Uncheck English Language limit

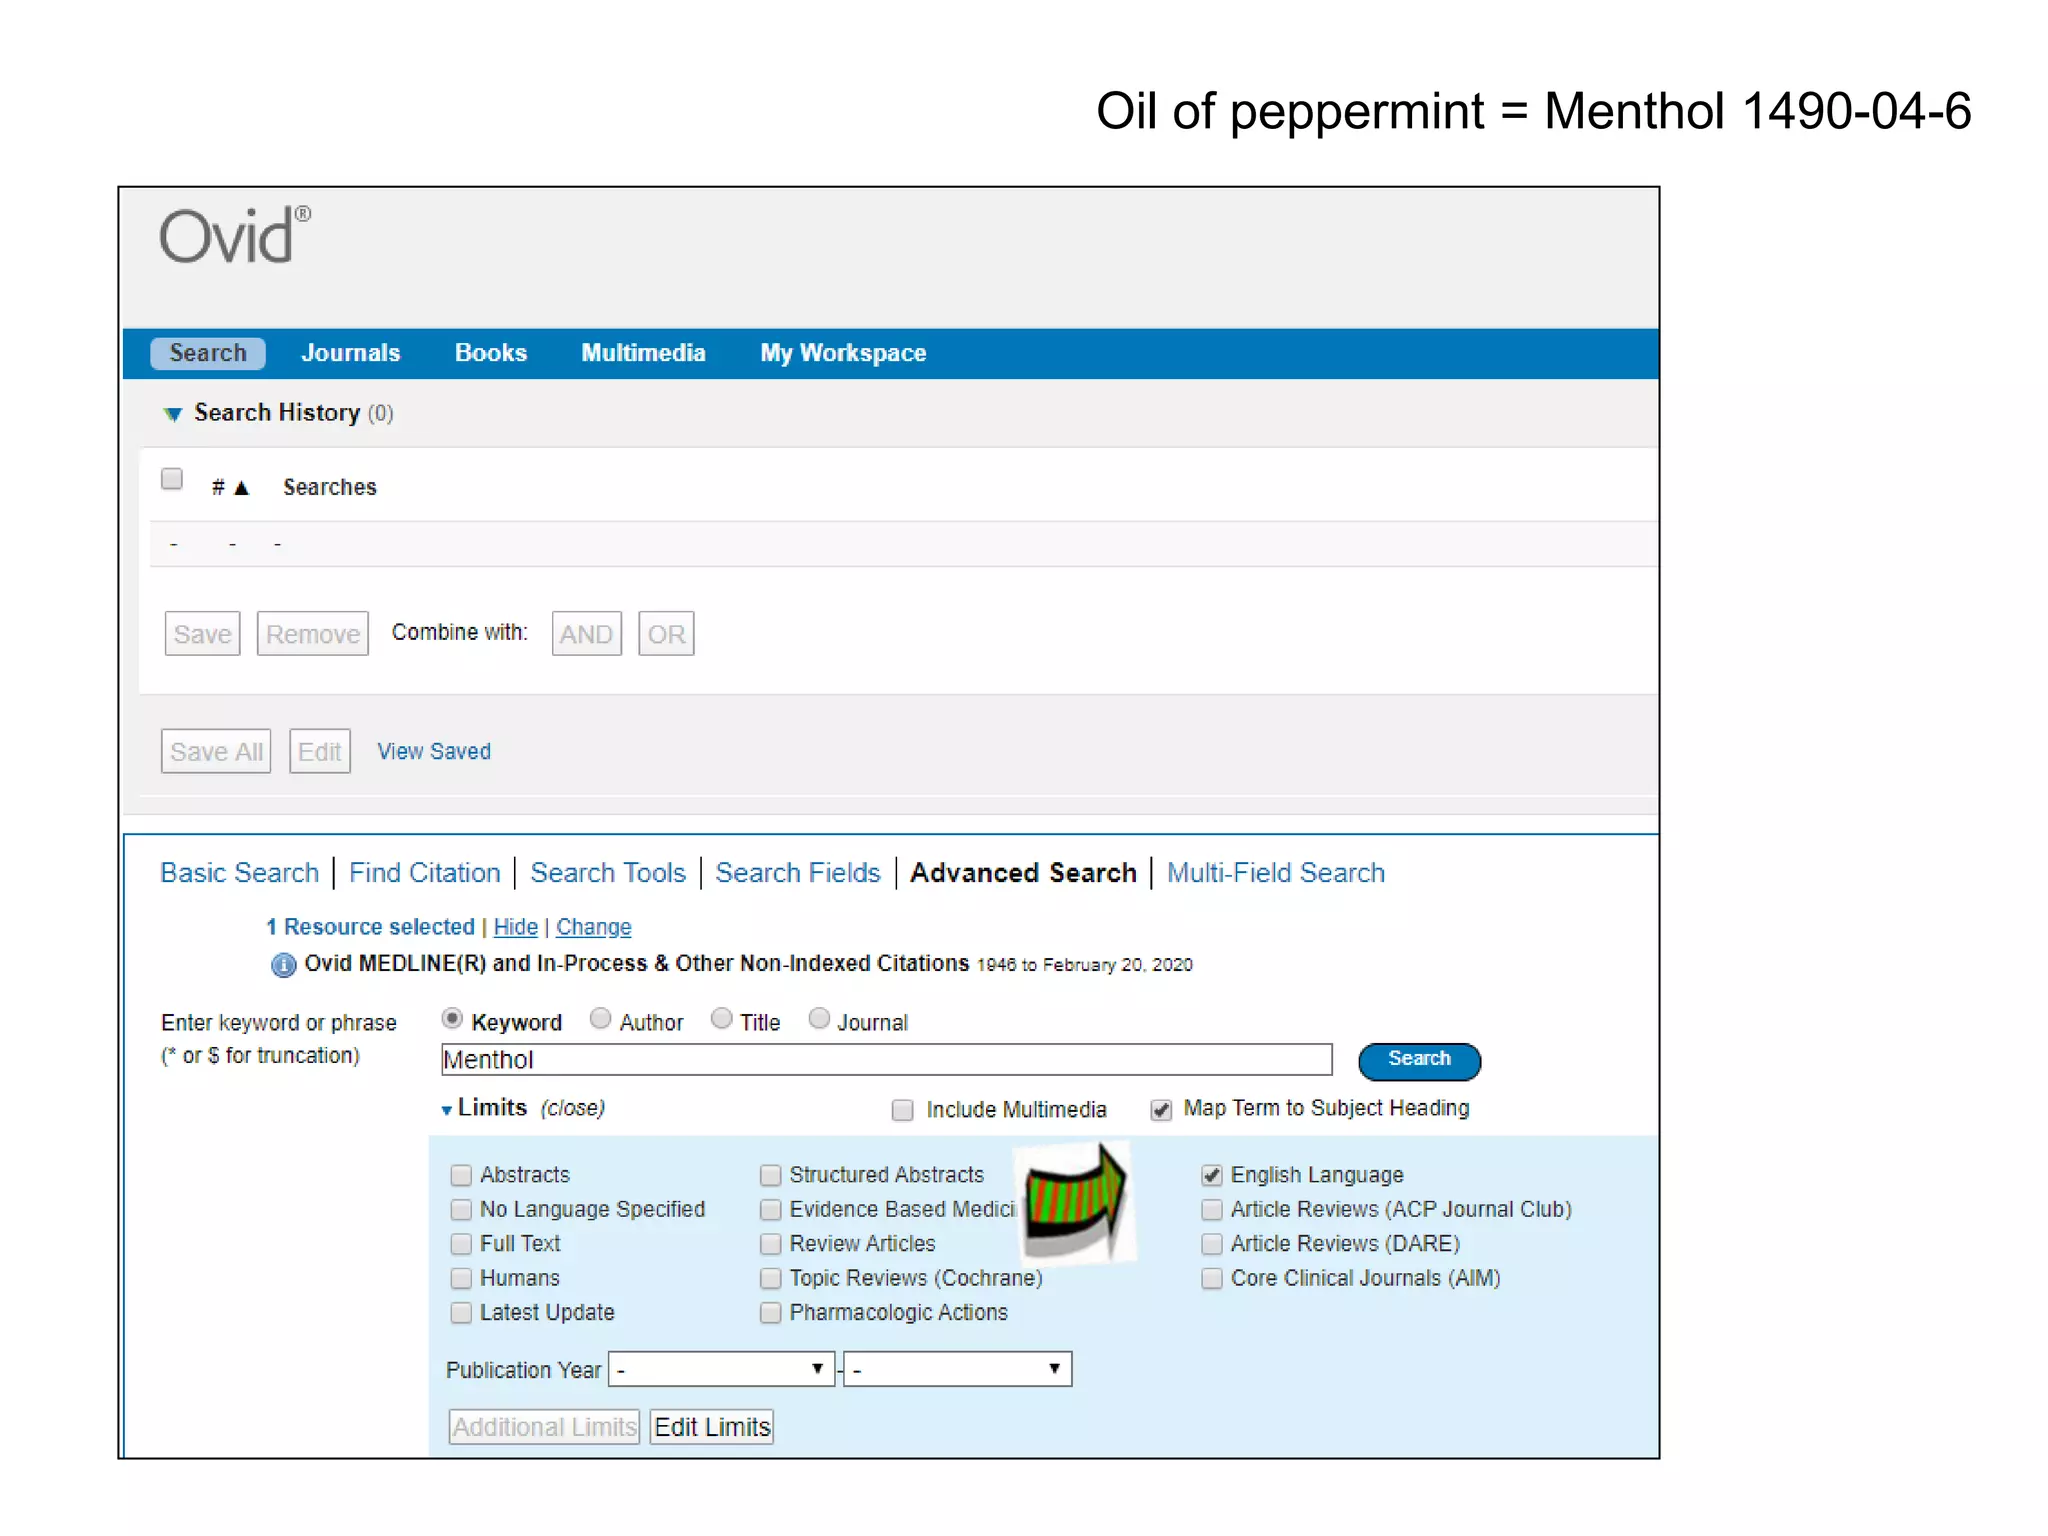coord(1212,1175)
